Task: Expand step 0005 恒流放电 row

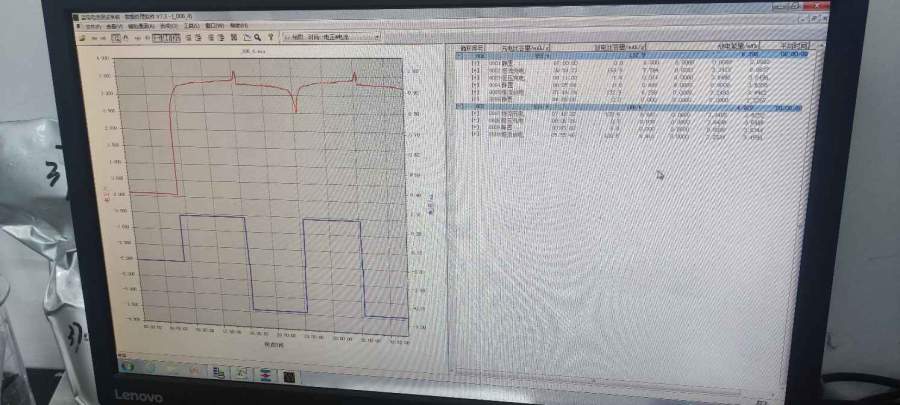Action: pyautogui.click(x=475, y=92)
